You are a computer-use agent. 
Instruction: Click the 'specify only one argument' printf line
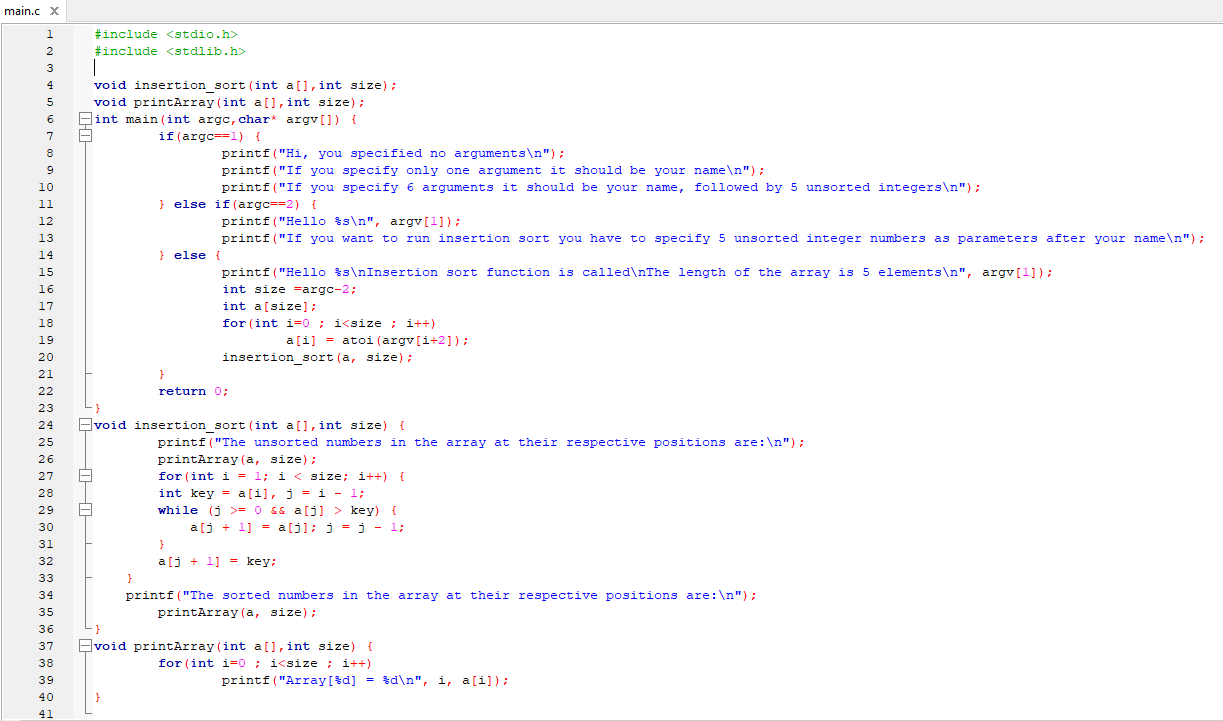[494, 170]
